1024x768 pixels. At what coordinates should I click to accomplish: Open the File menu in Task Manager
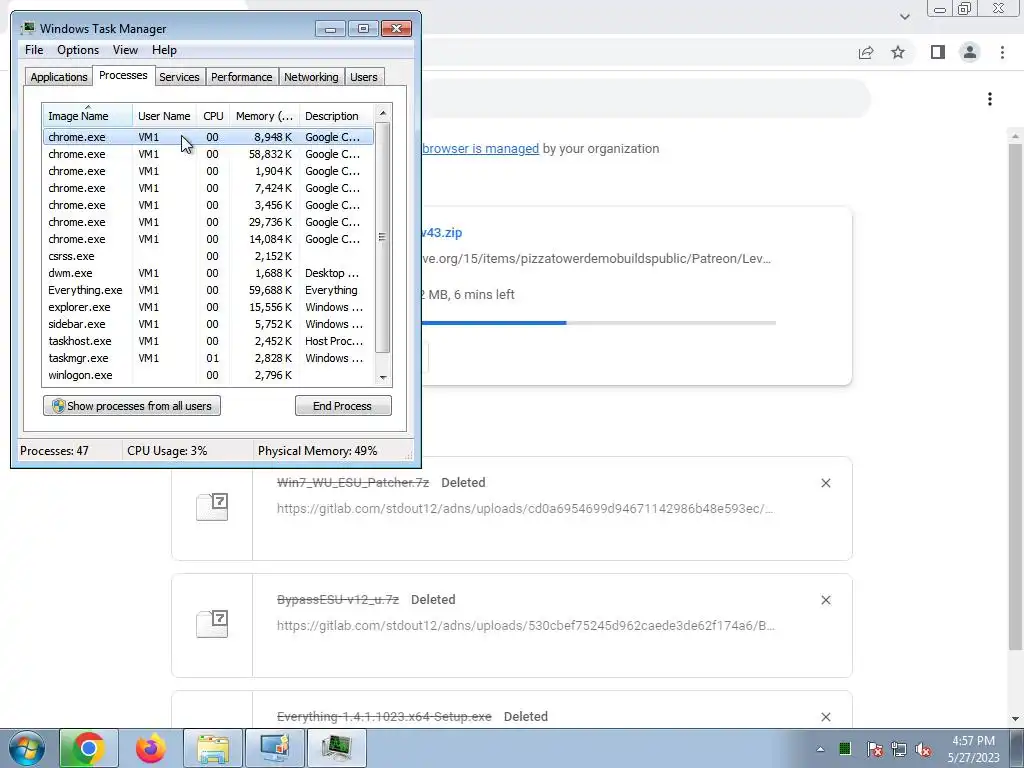click(x=34, y=50)
